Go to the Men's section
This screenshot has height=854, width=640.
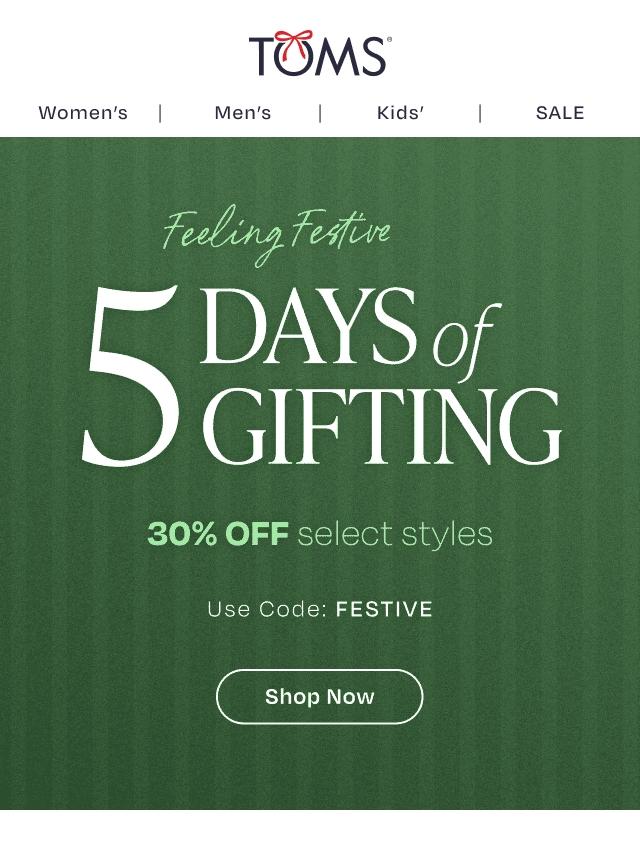(x=243, y=113)
